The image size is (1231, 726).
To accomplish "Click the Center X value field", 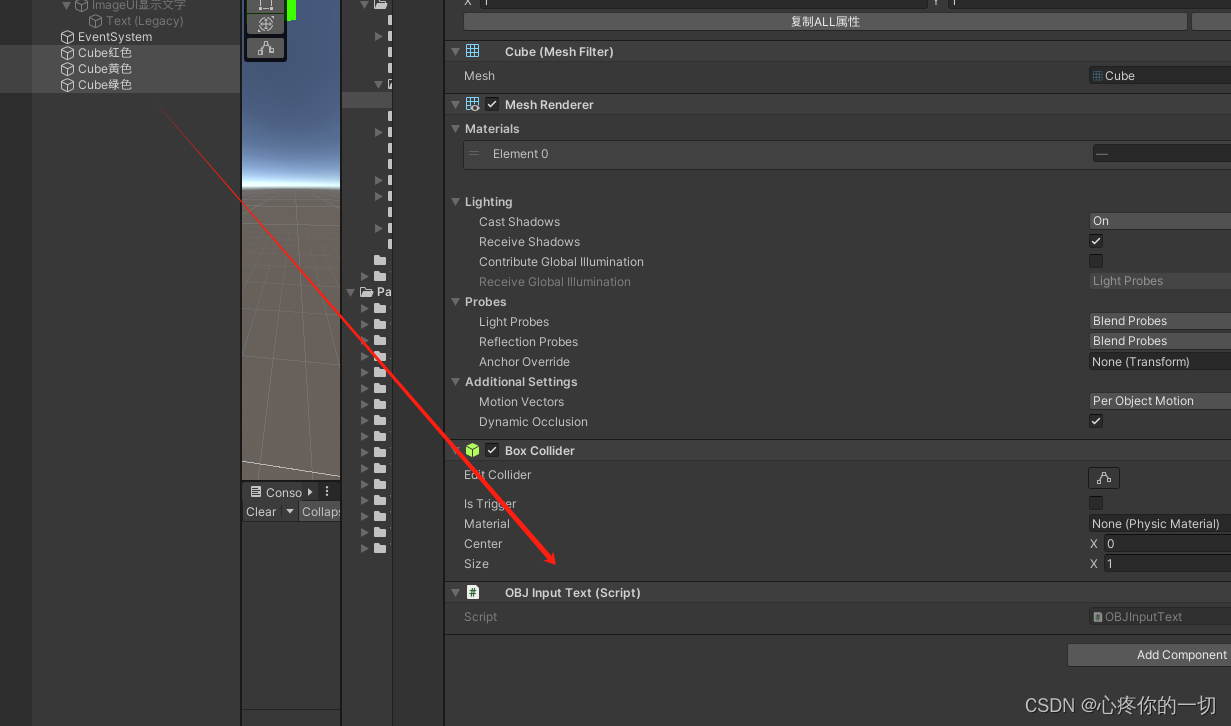I will tap(1167, 544).
